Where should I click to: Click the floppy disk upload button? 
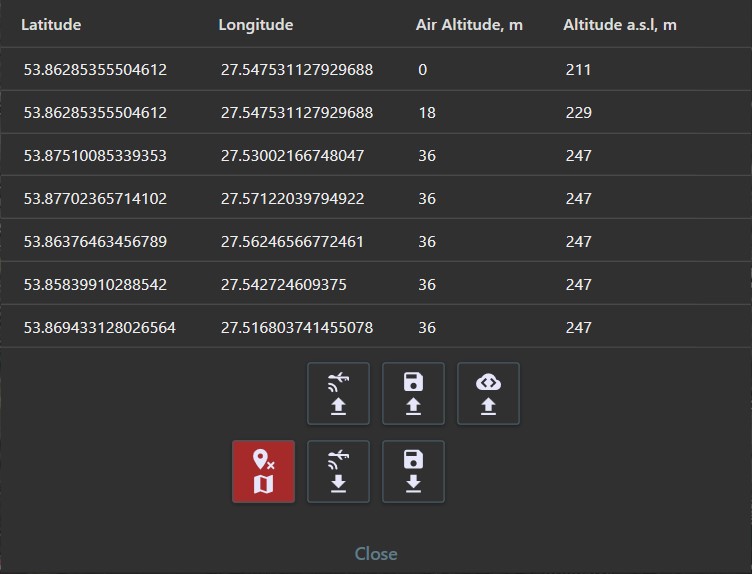(413, 393)
